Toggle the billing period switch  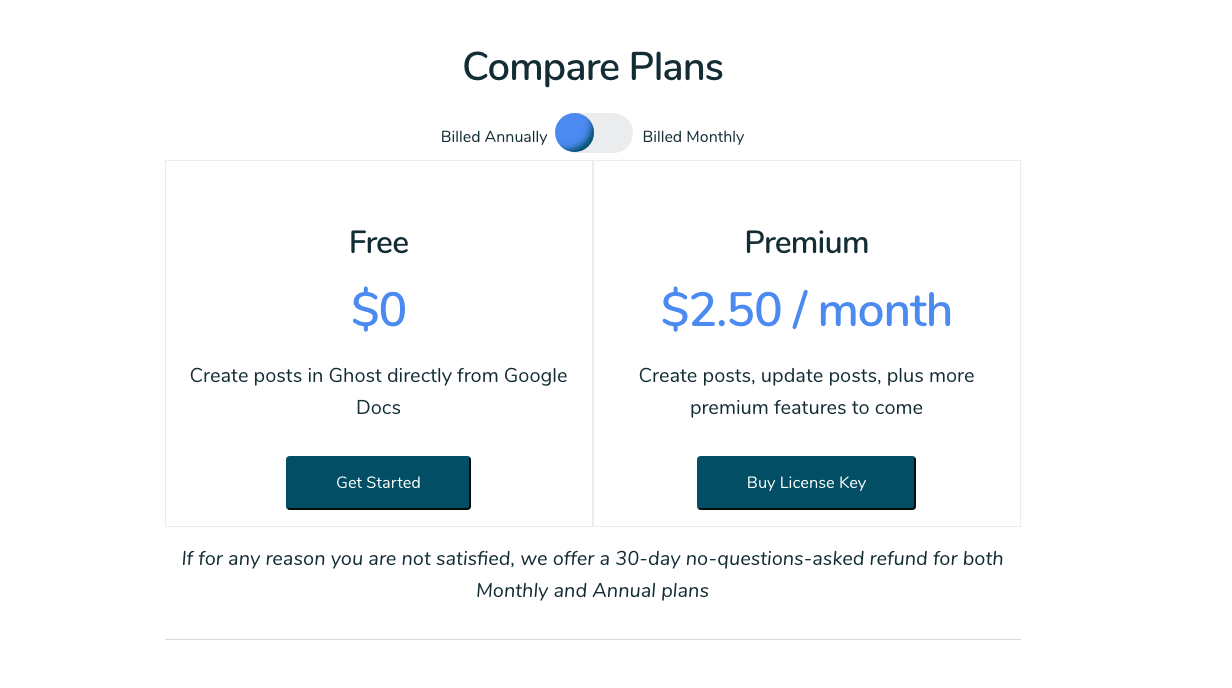click(594, 133)
